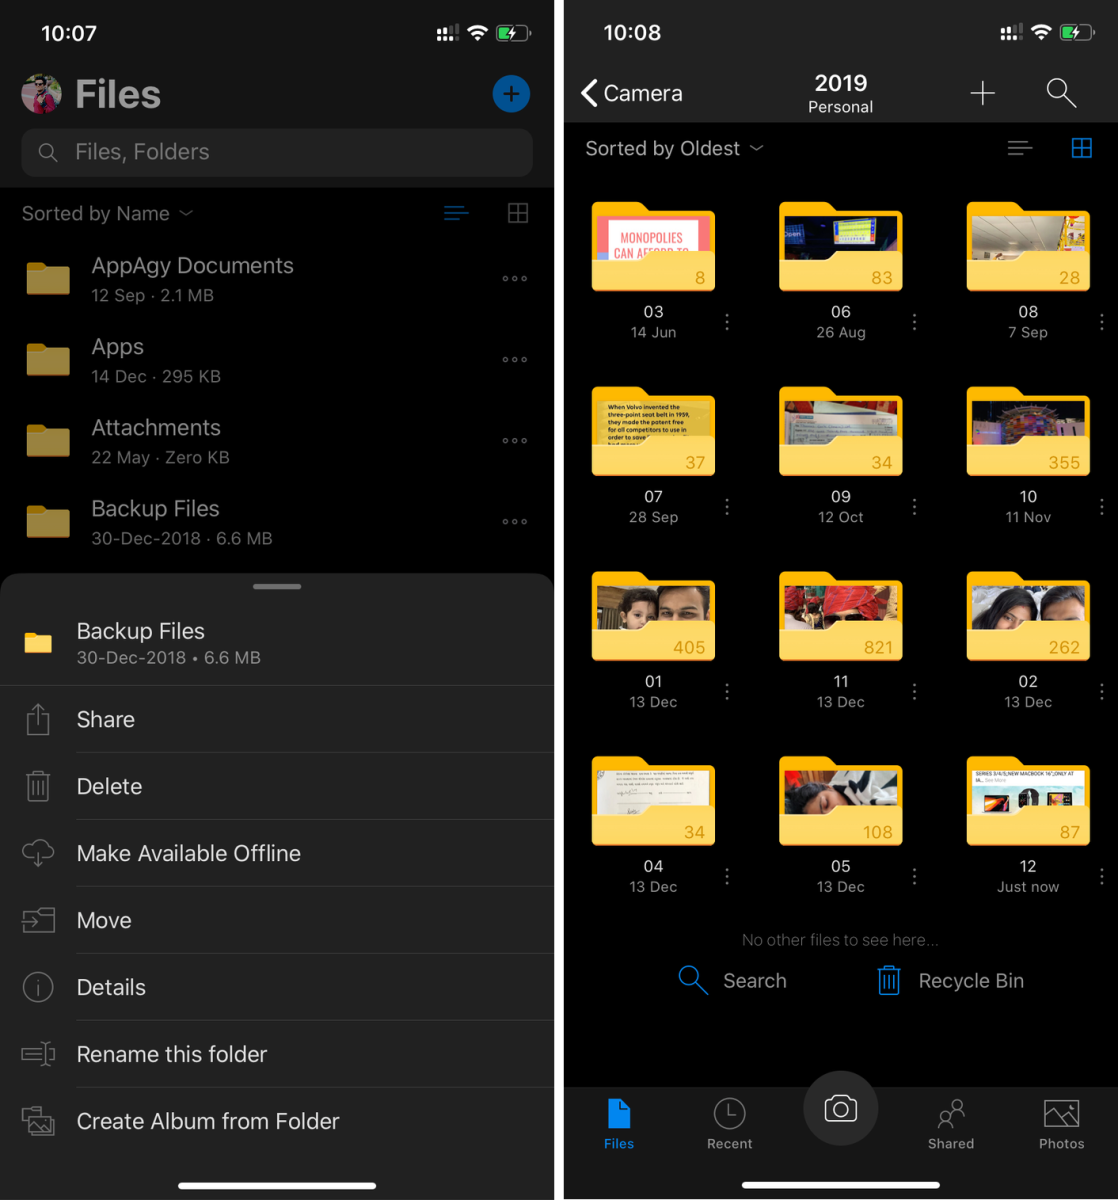This screenshot has width=1118, height=1200.
Task: Switch to the Photos tab
Action: tap(1062, 1124)
